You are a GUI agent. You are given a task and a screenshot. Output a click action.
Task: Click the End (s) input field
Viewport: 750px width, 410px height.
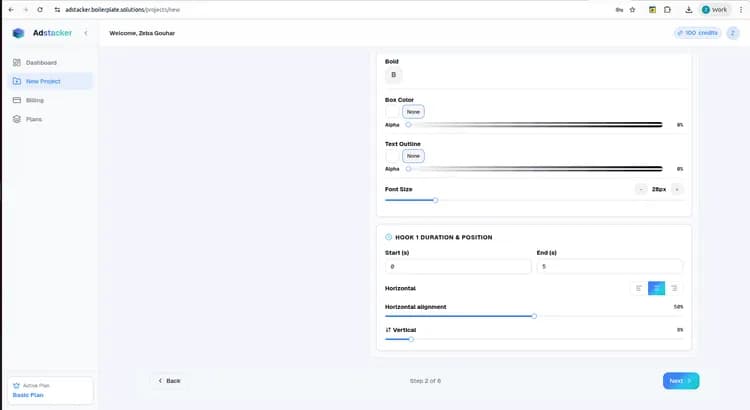[x=610, y=266]
